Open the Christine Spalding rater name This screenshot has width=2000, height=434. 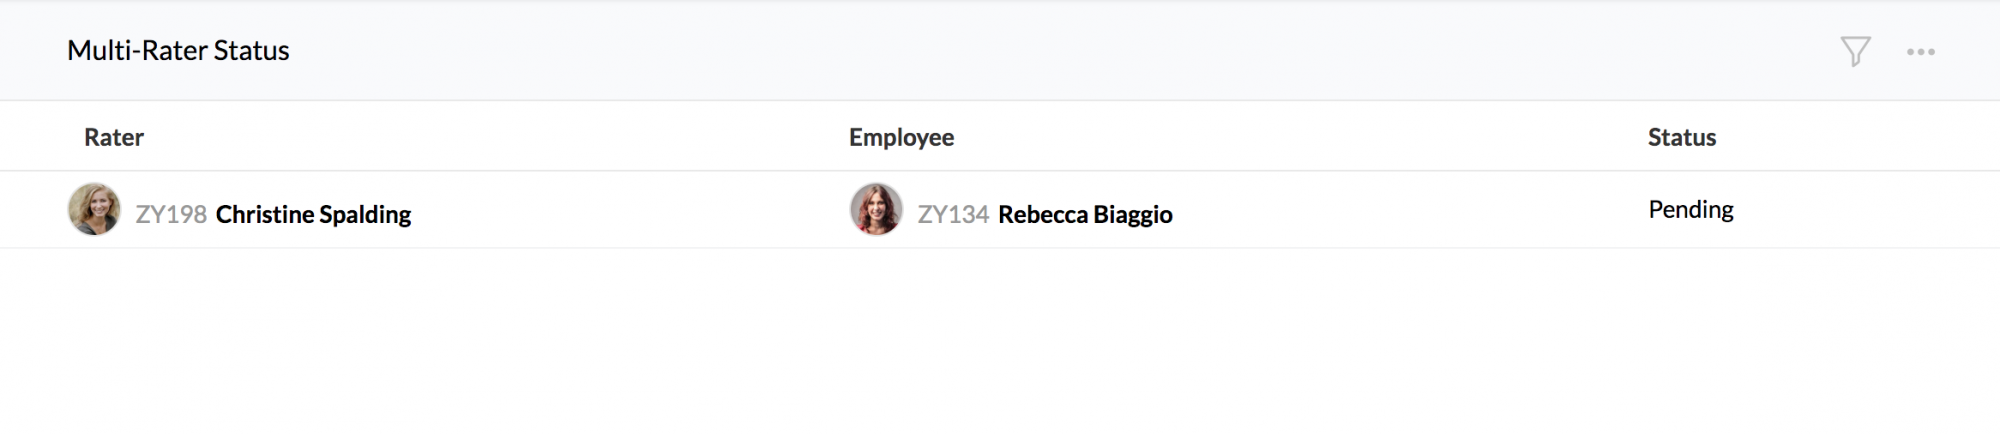pos(313,214)
